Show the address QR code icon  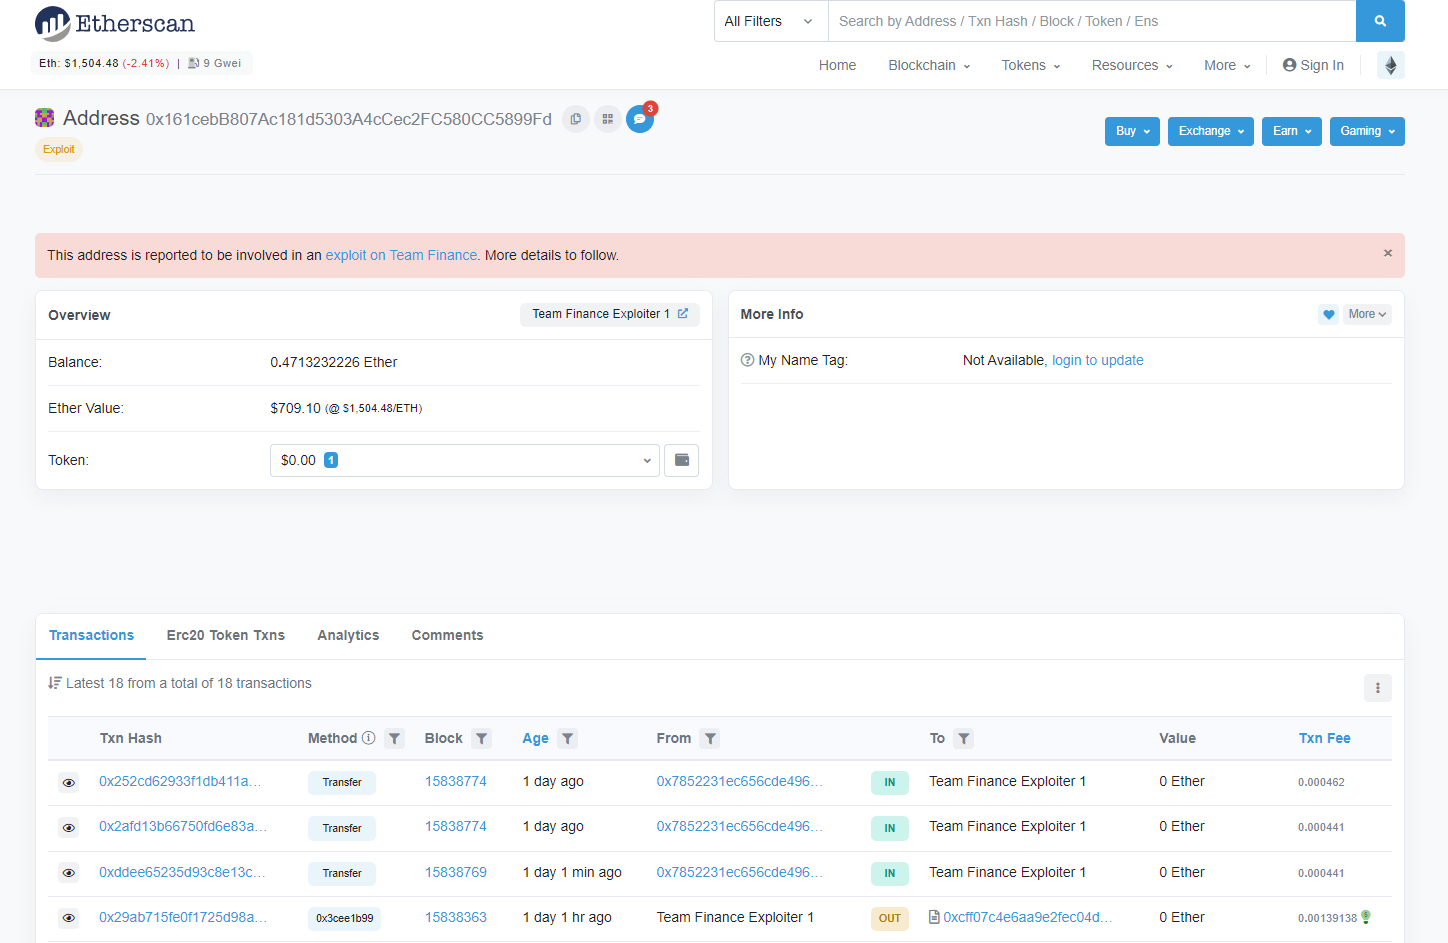click(607, 119)
